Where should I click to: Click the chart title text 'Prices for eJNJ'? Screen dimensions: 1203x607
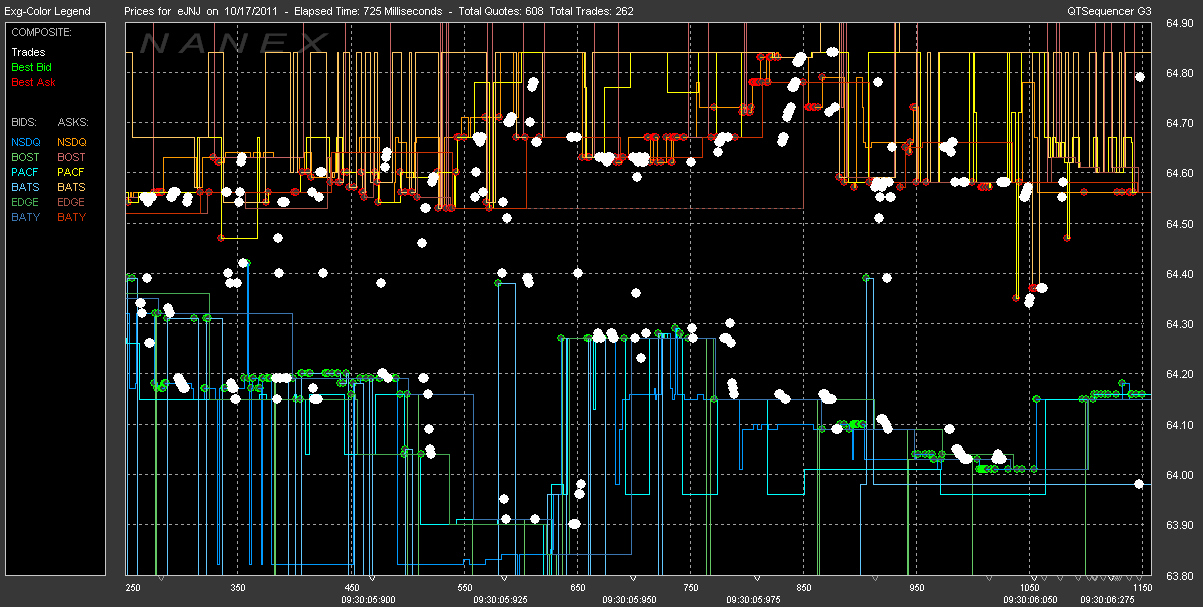point(163,11)
